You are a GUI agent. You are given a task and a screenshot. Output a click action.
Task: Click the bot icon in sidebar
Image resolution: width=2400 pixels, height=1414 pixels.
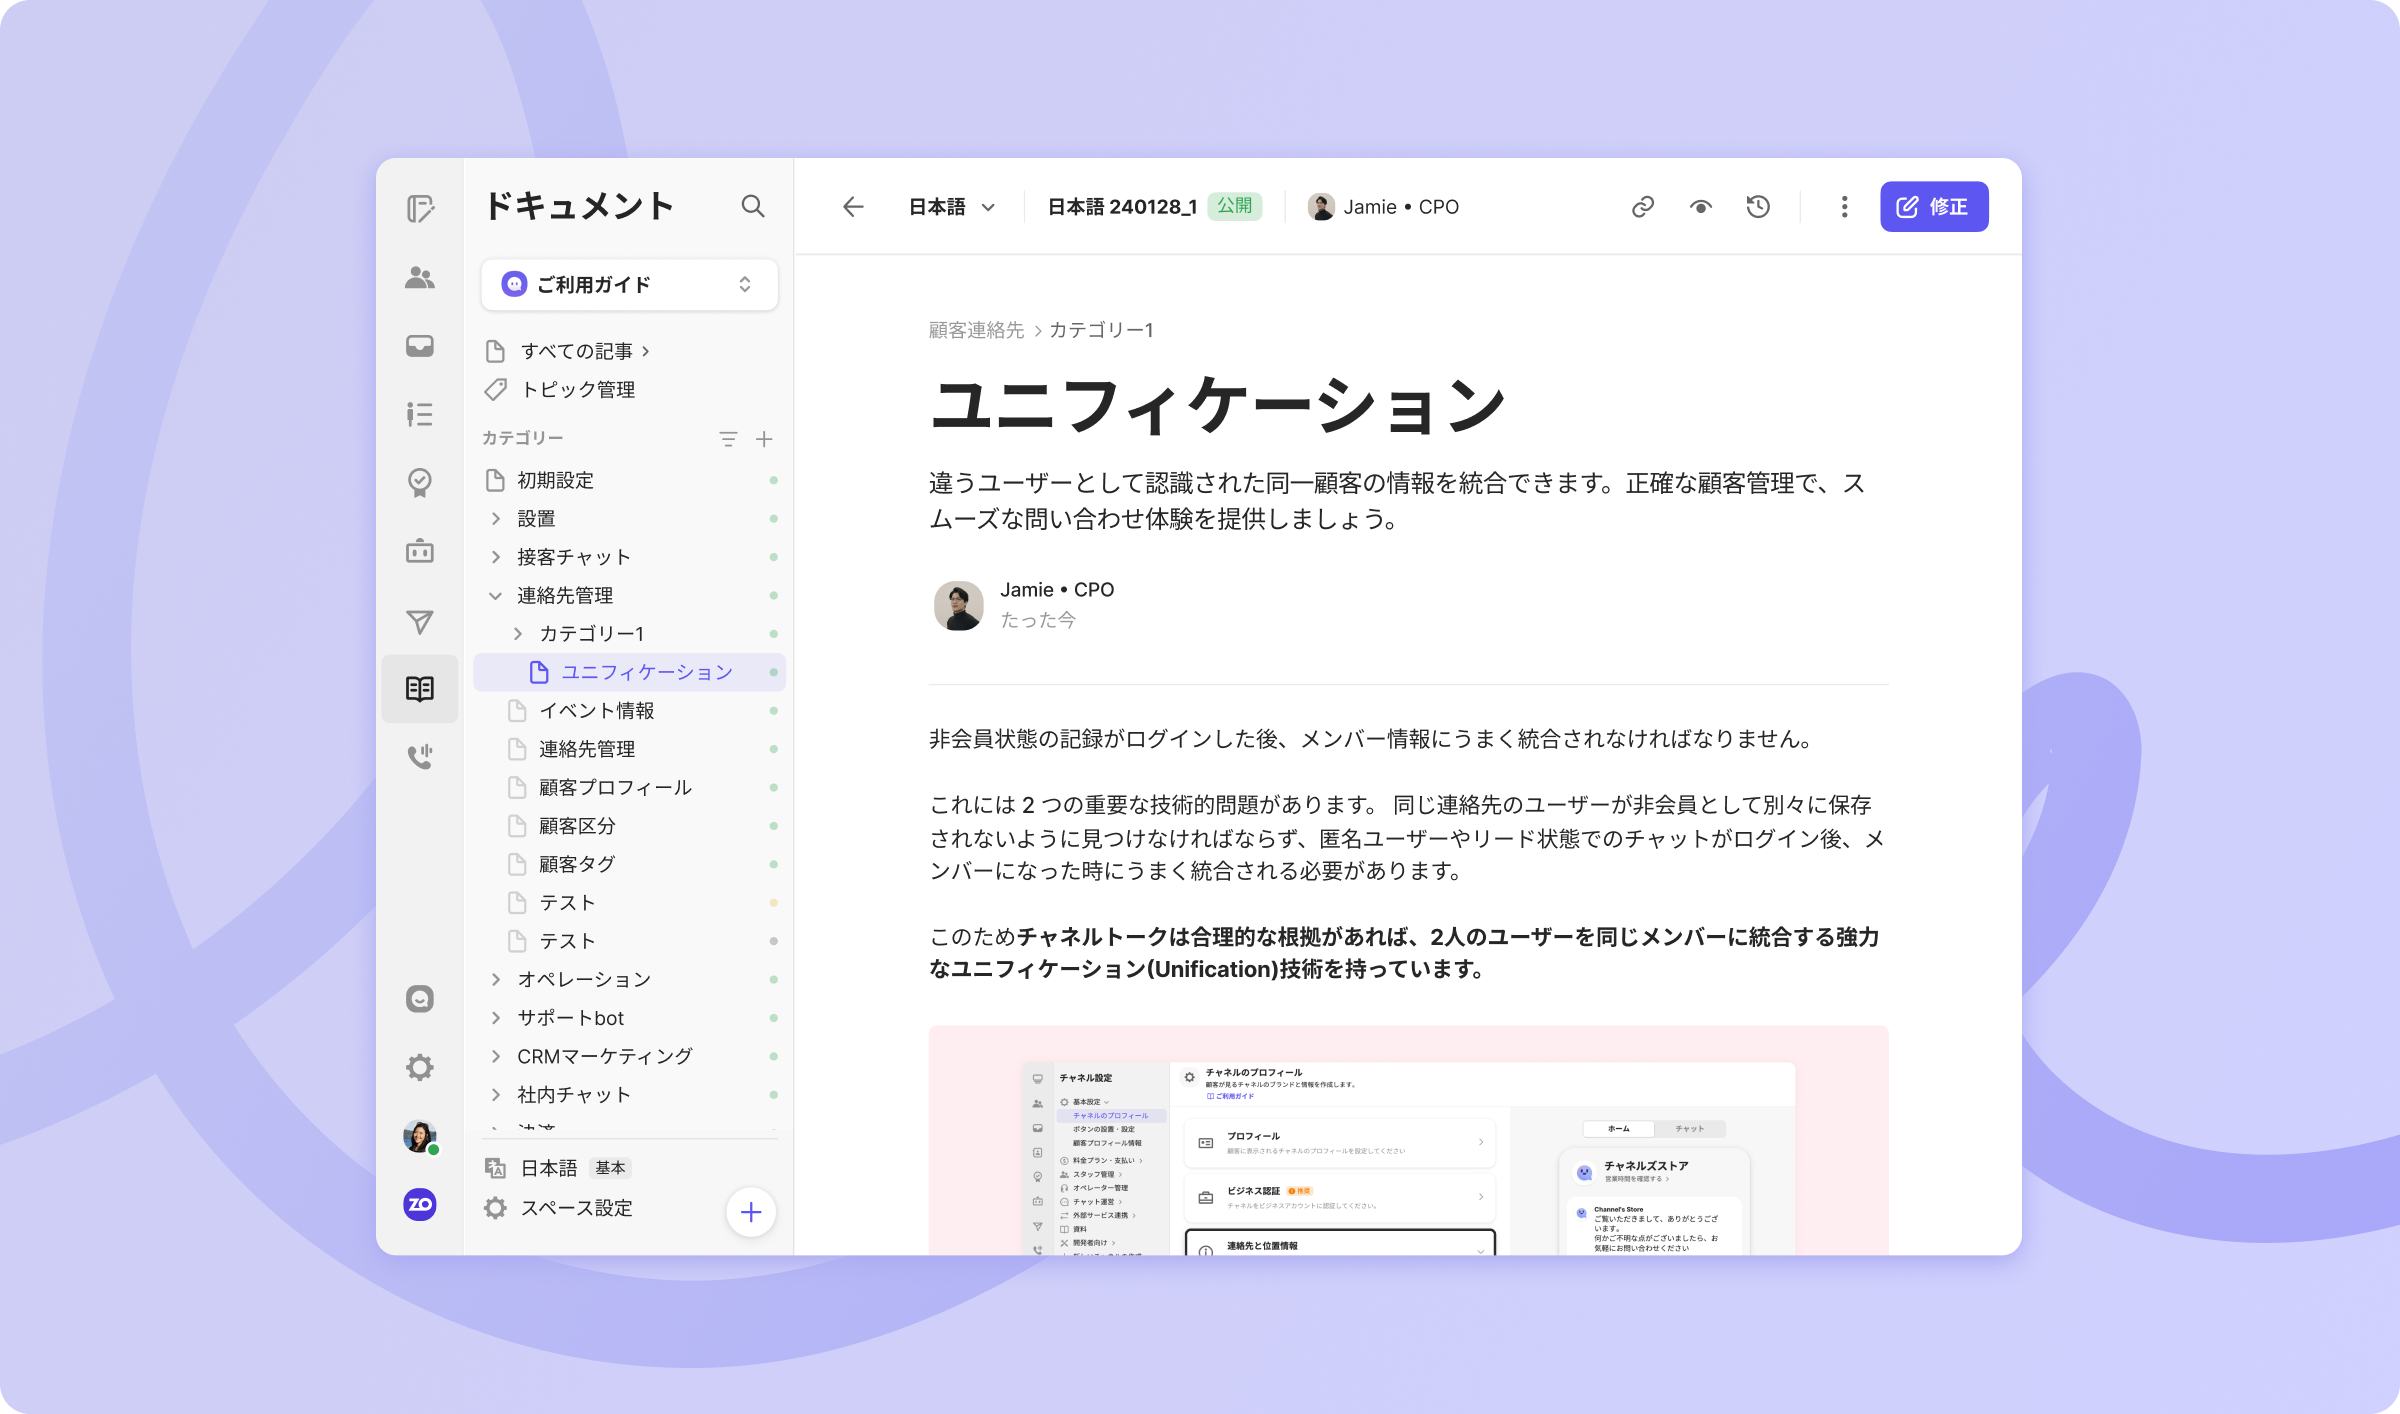tap(419, 551)
